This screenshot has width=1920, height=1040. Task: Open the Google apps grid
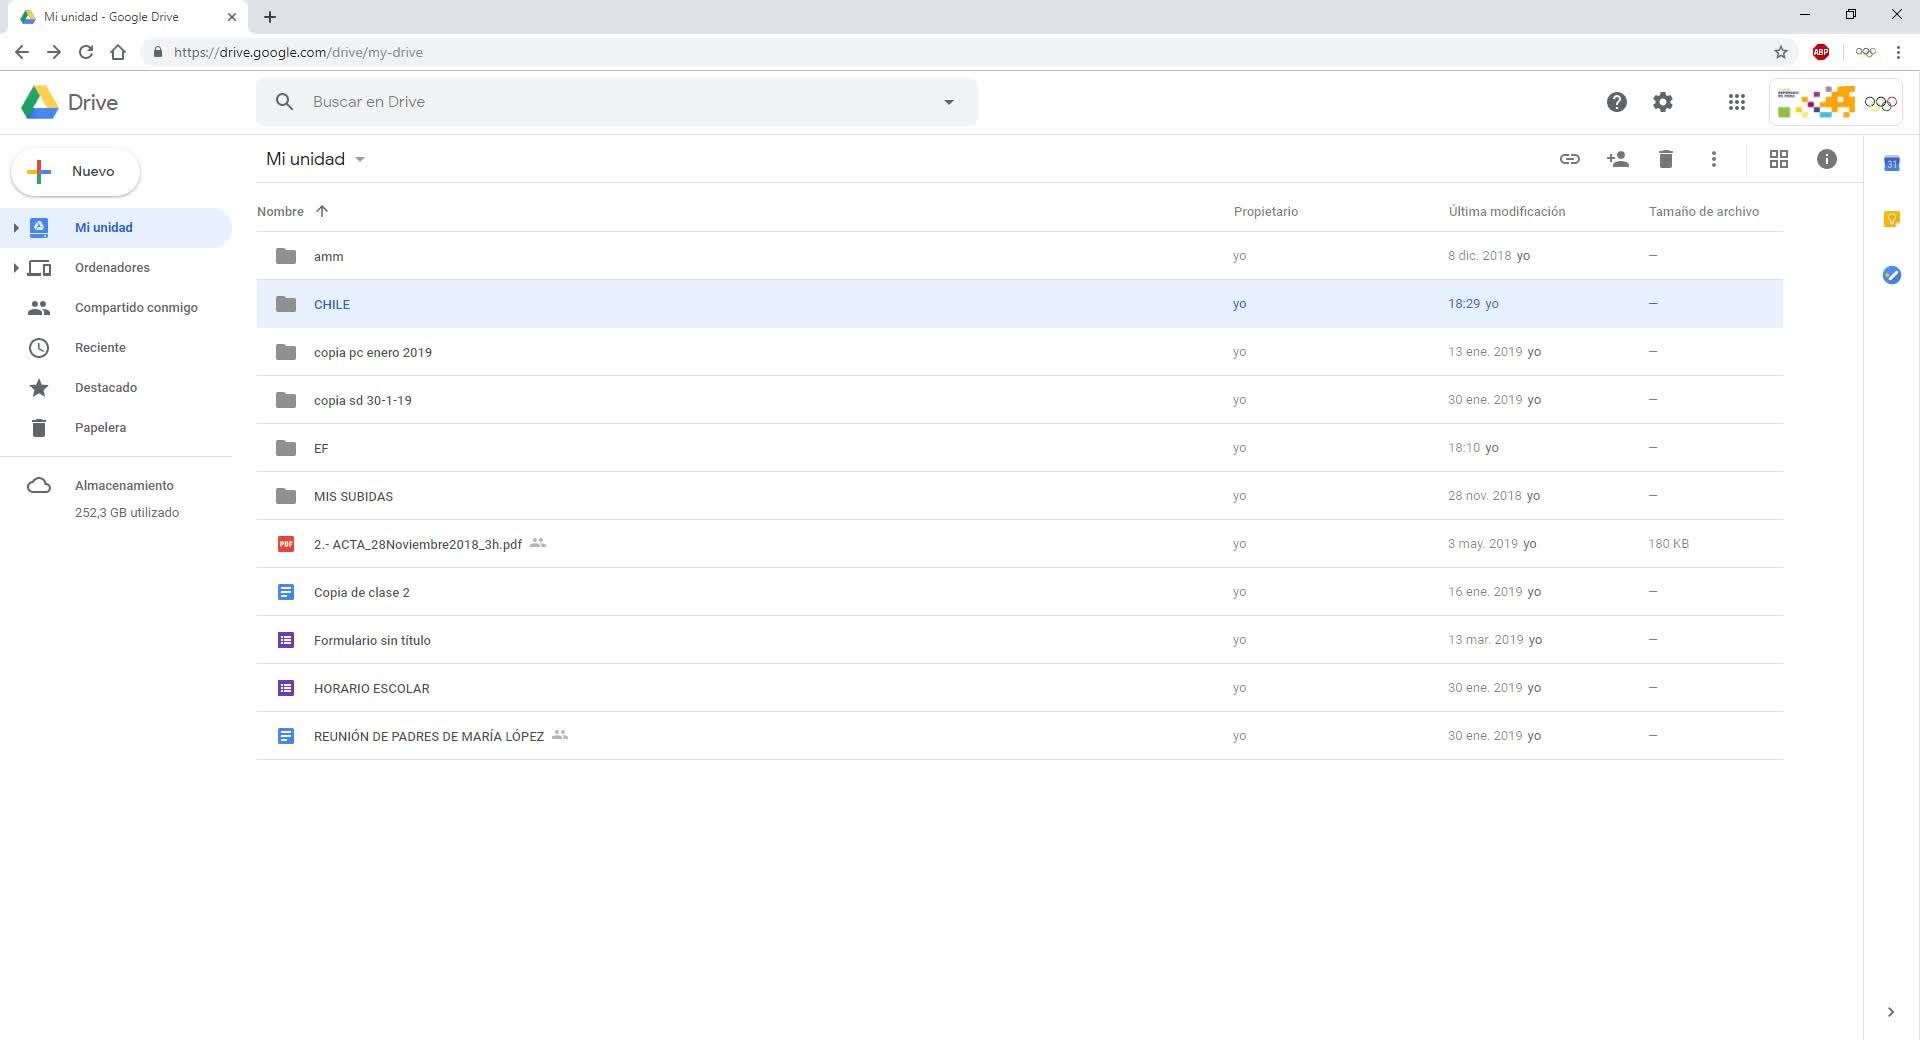pyautogui.click(x=1736, y=102)
